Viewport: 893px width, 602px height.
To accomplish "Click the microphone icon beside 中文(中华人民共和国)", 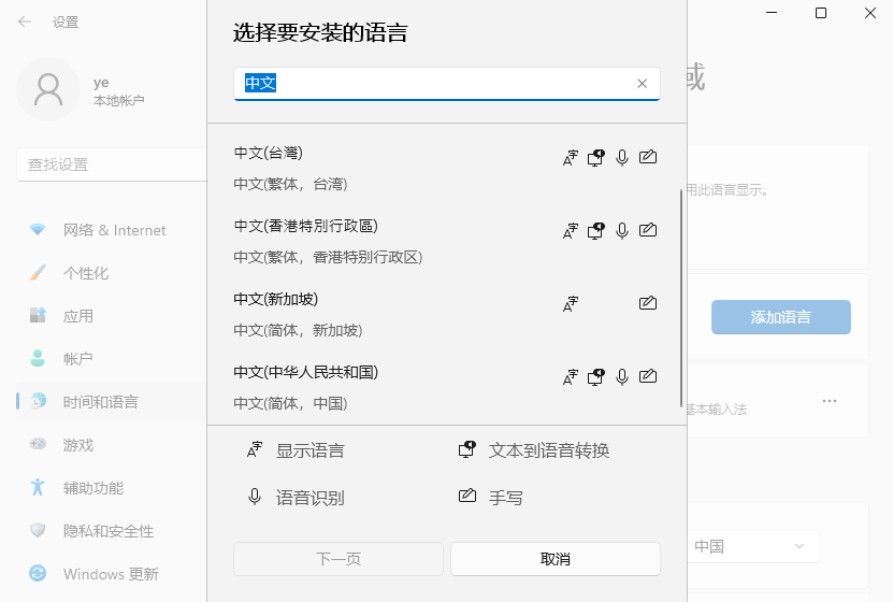I will pyautogui.click(x=622, y=377).
